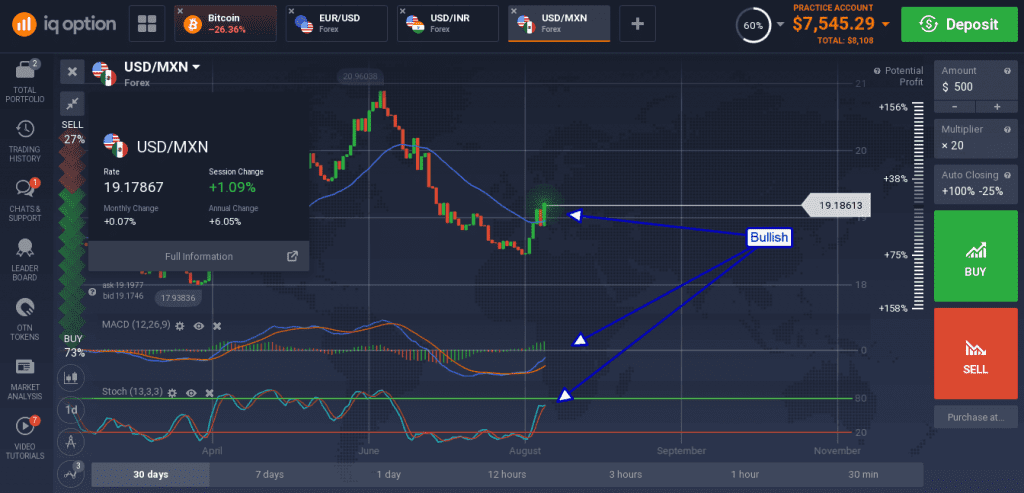Viewport: 1024px width, 493px height.
Task: Open the drawing tools compass icon
Action: tap(71, 442)
